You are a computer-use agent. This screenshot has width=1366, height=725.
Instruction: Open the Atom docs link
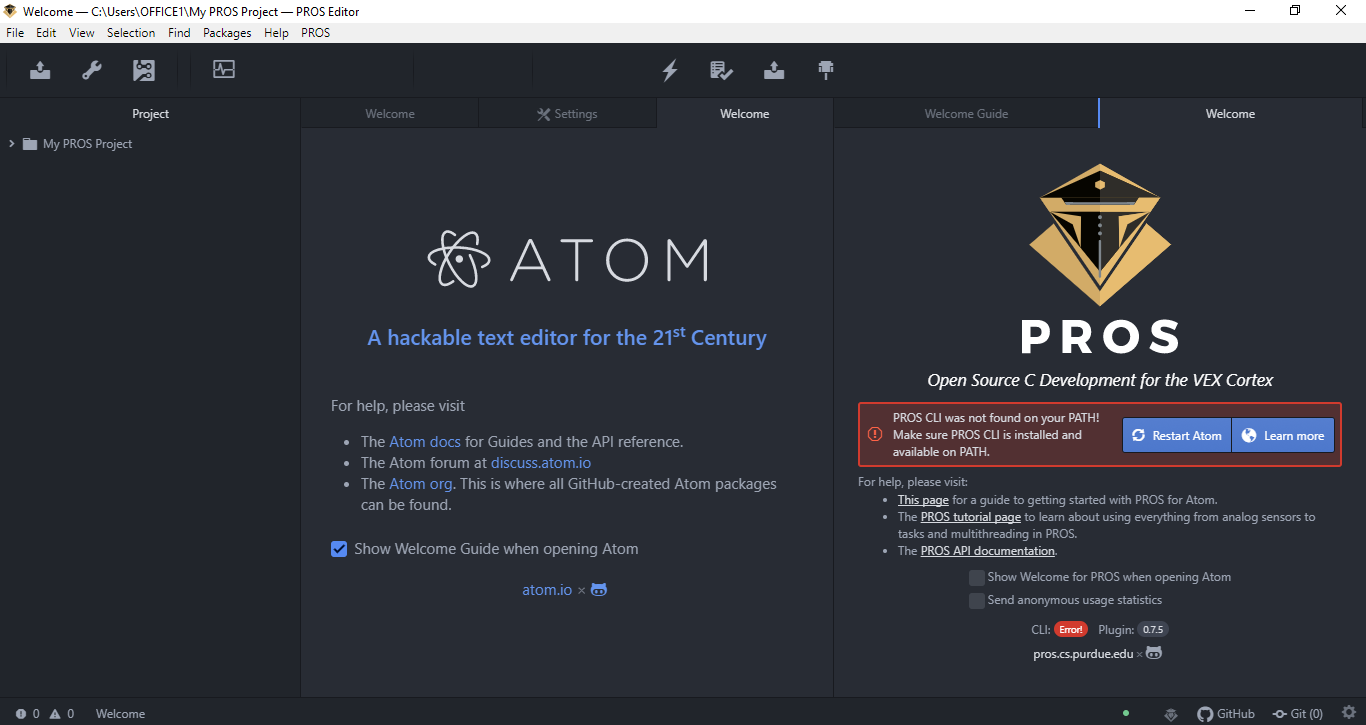click(425, 441)
